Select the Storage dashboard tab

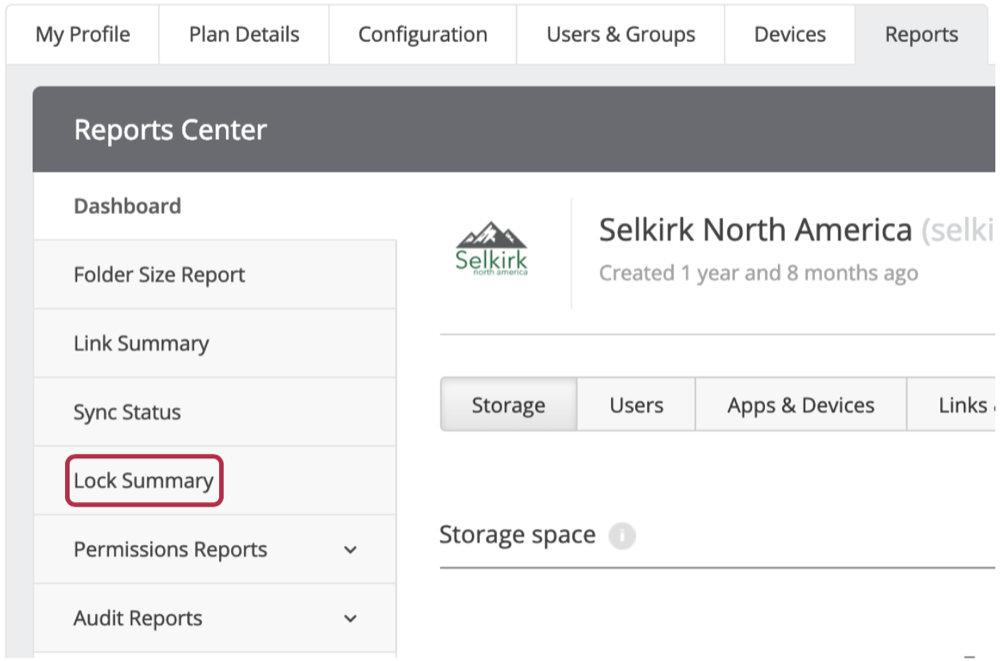(x=508, y=405)
